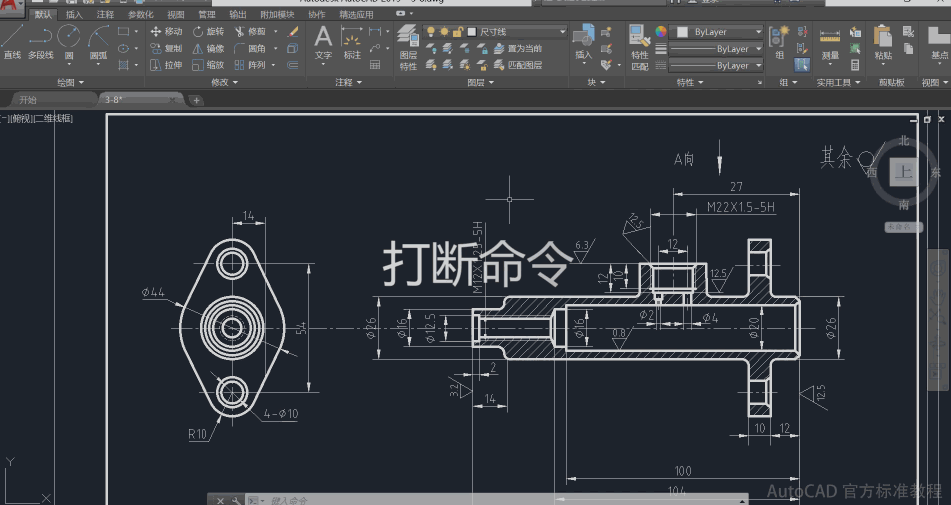Open 图层特性 (Layer Properties) manager

point(408,47)
